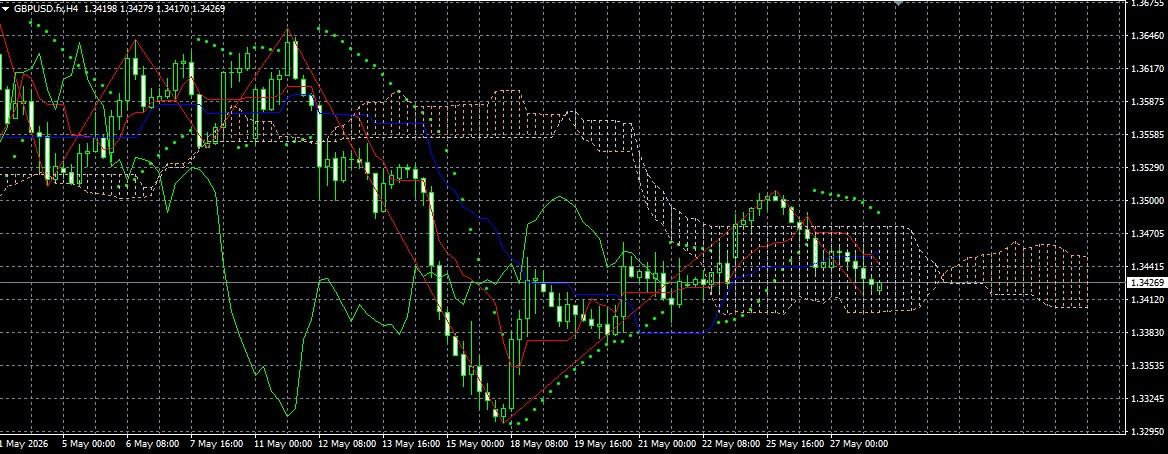
Task: Click the 1.34120 price scale label
Action: point(1147,300)
